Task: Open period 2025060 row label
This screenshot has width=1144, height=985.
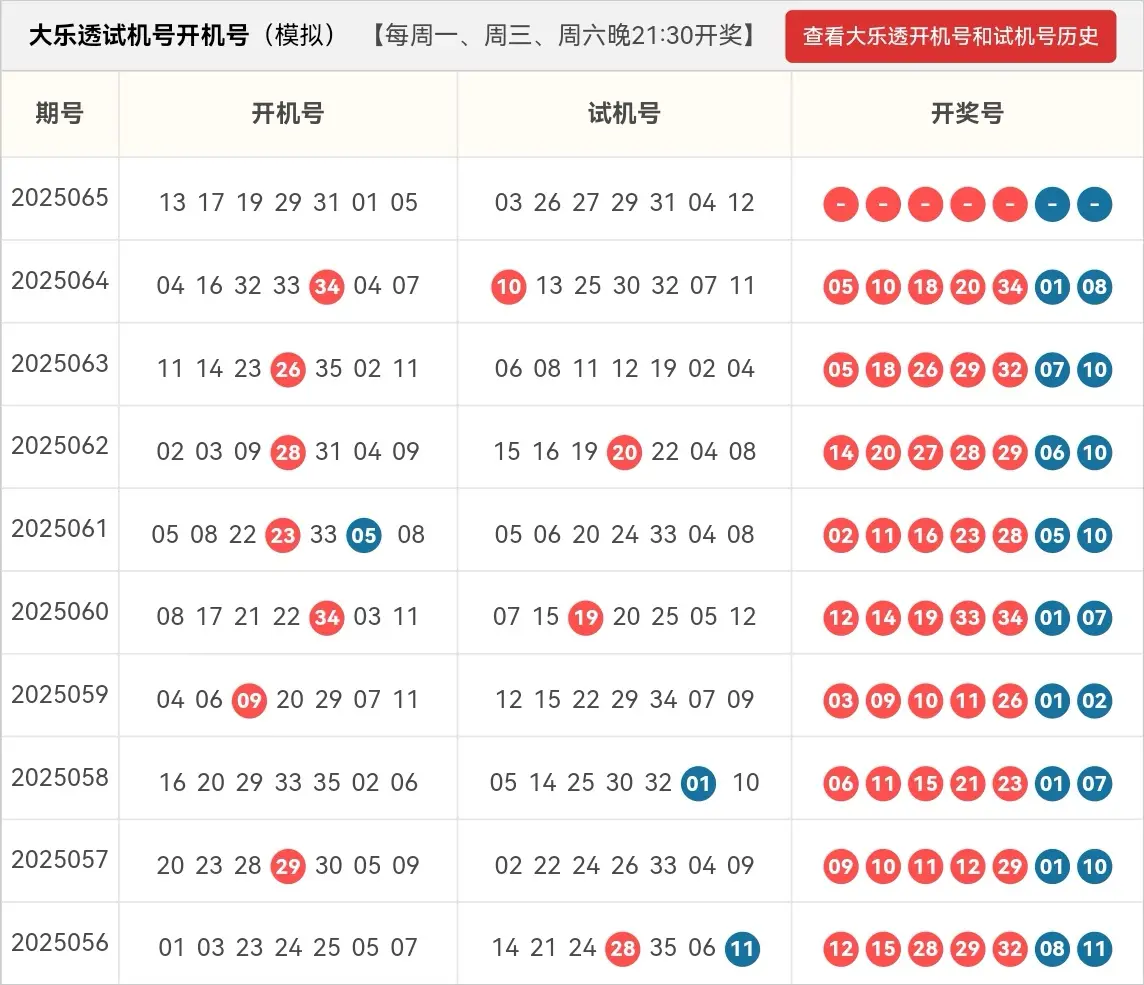Action: click(x=60, y=611)
